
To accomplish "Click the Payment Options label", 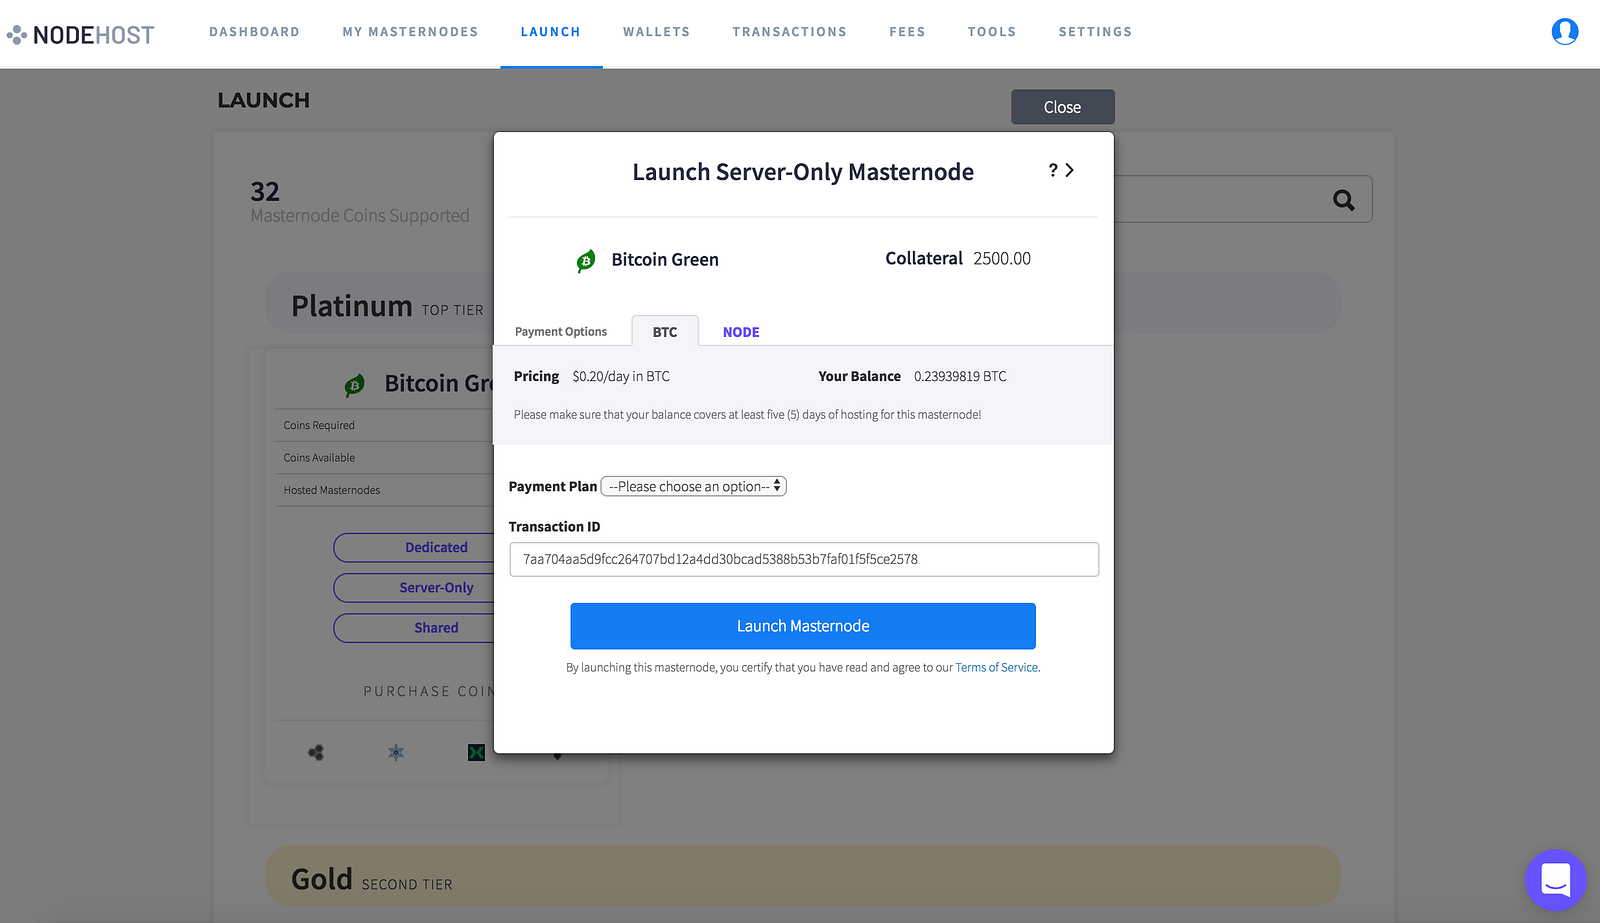I will click(561, 332).
